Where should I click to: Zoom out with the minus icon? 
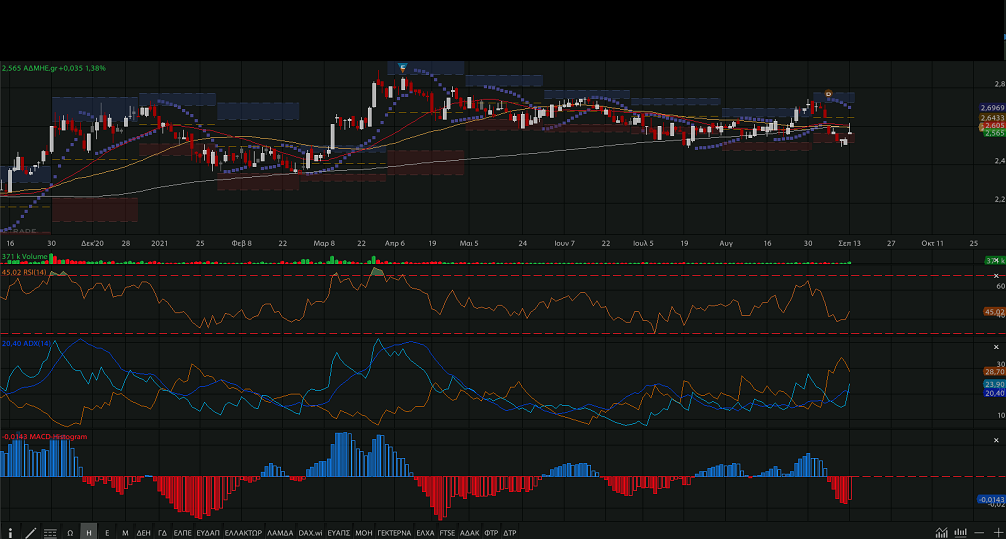[x=980, y=532]
